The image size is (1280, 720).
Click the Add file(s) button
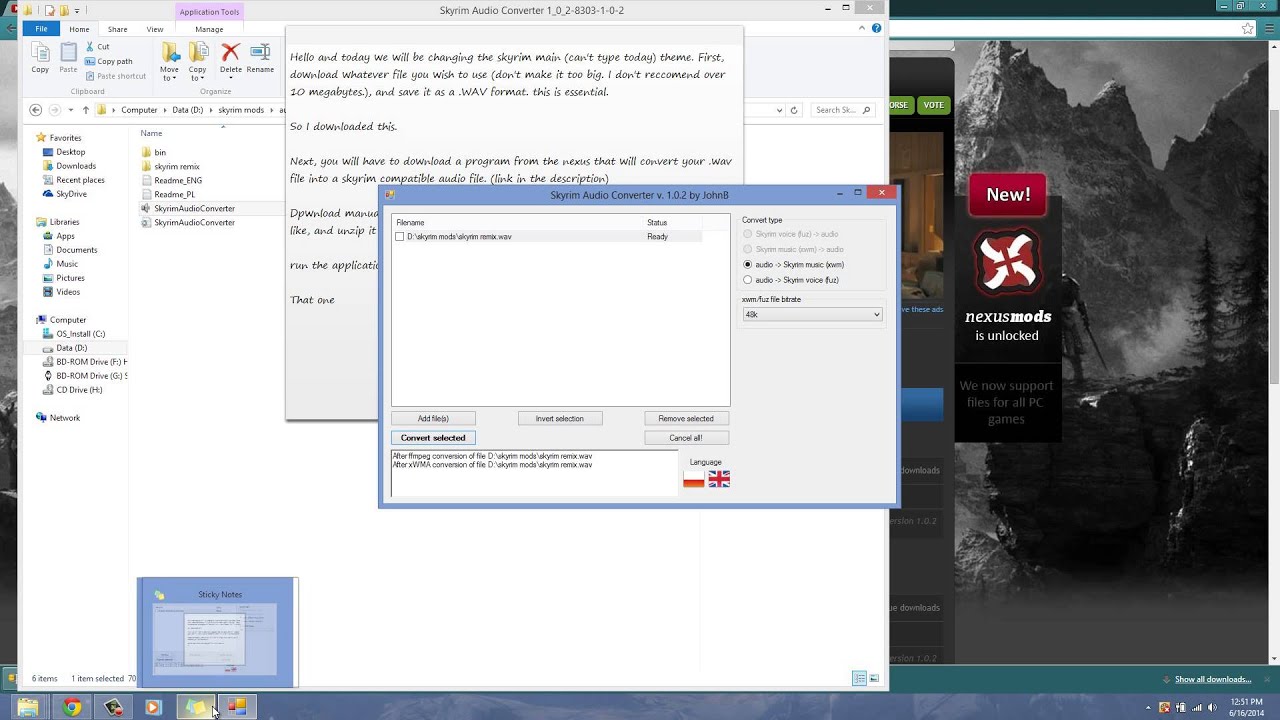(433, 418)
